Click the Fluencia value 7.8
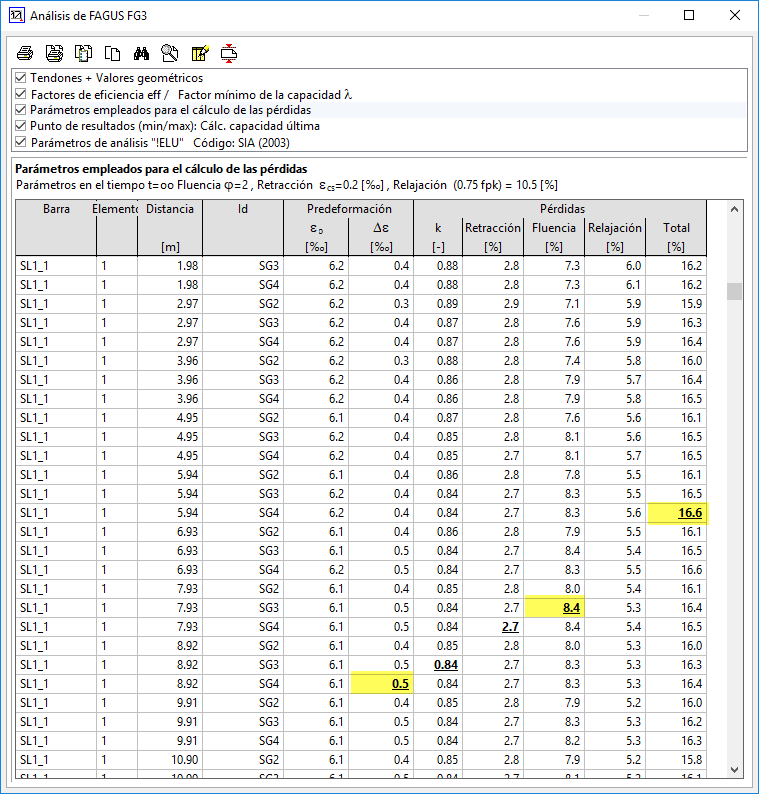 572,474
